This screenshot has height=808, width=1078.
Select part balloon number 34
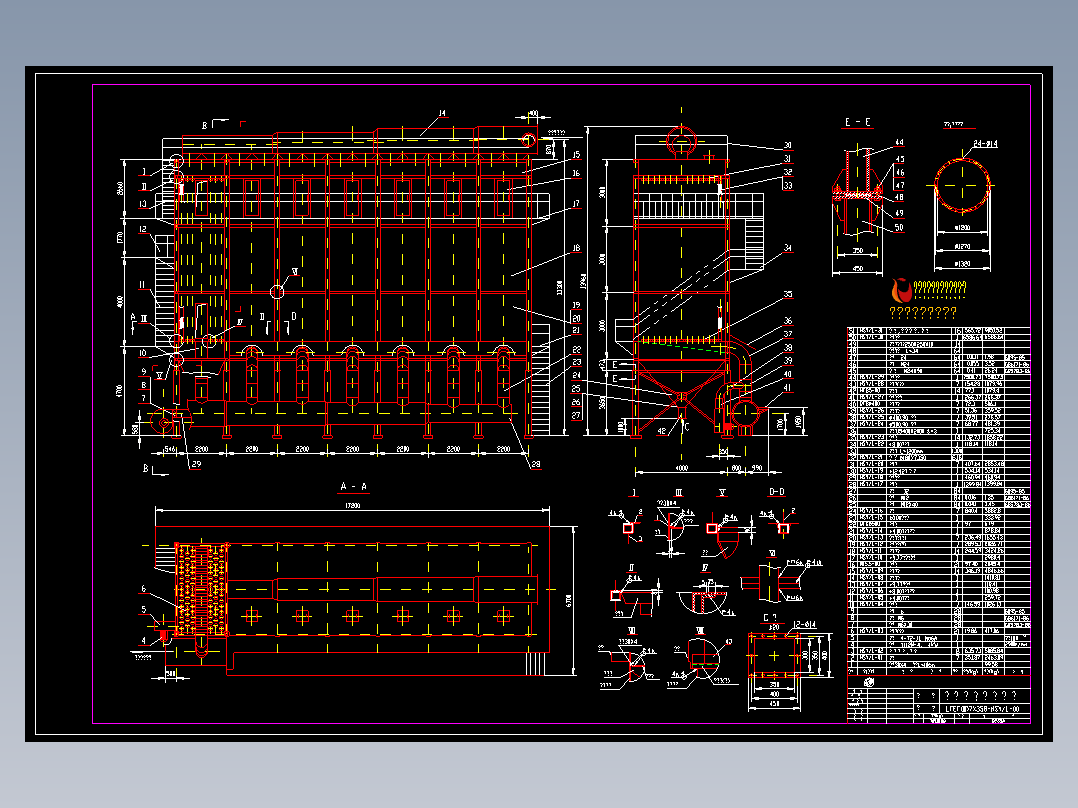(787, 248)
